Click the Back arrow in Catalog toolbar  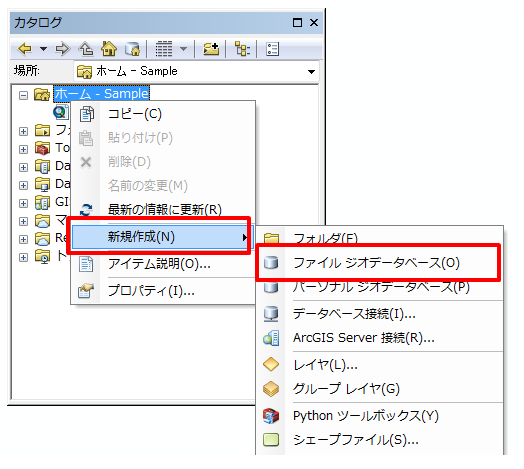point(25,49)
